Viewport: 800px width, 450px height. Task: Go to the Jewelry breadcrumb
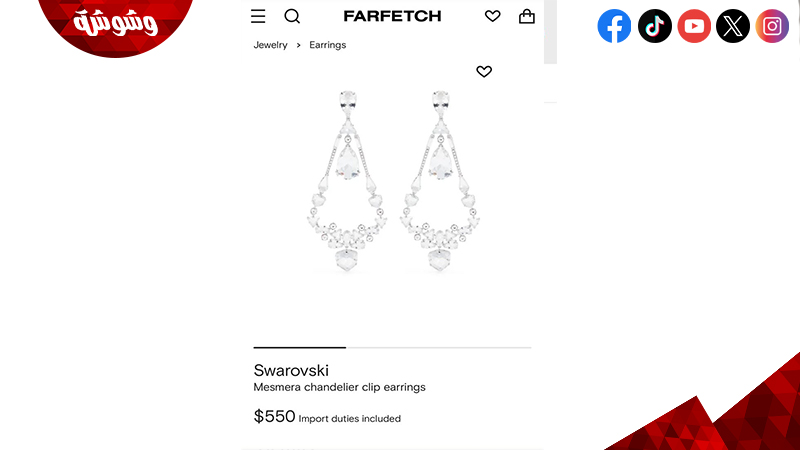[270, 45]
